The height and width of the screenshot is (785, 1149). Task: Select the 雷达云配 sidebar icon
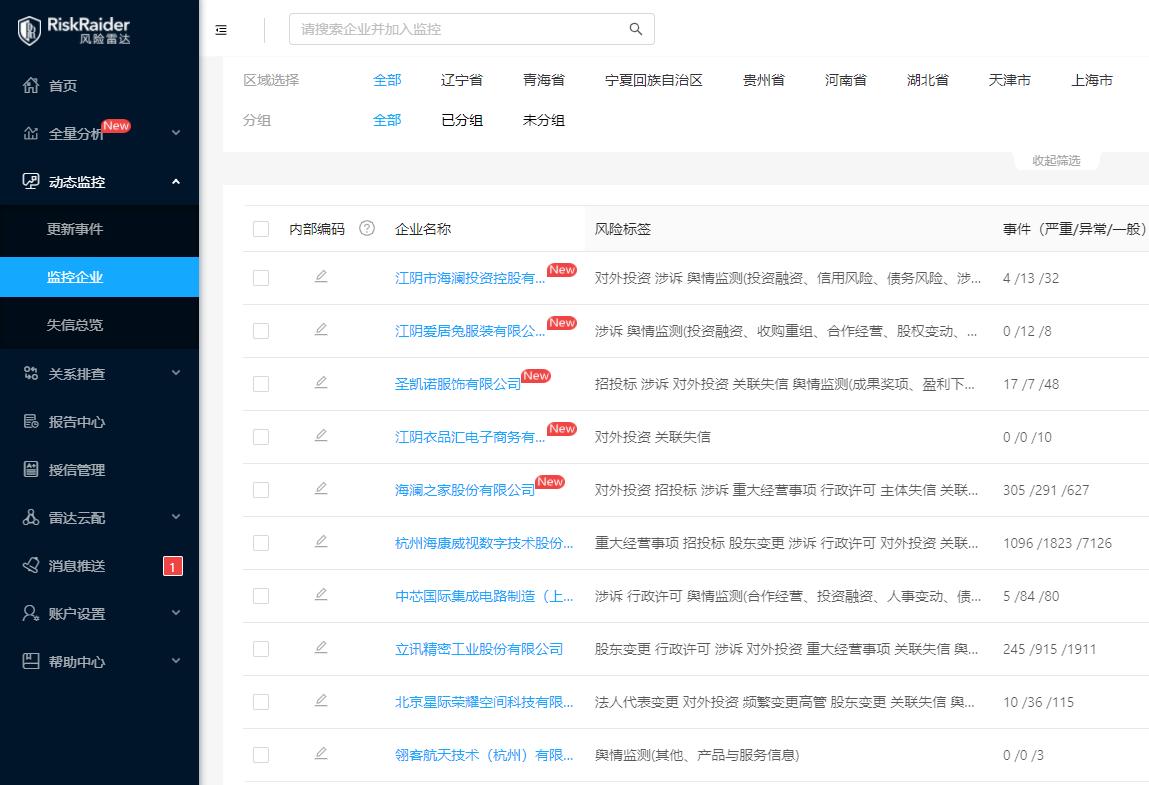tap(34, 517)
